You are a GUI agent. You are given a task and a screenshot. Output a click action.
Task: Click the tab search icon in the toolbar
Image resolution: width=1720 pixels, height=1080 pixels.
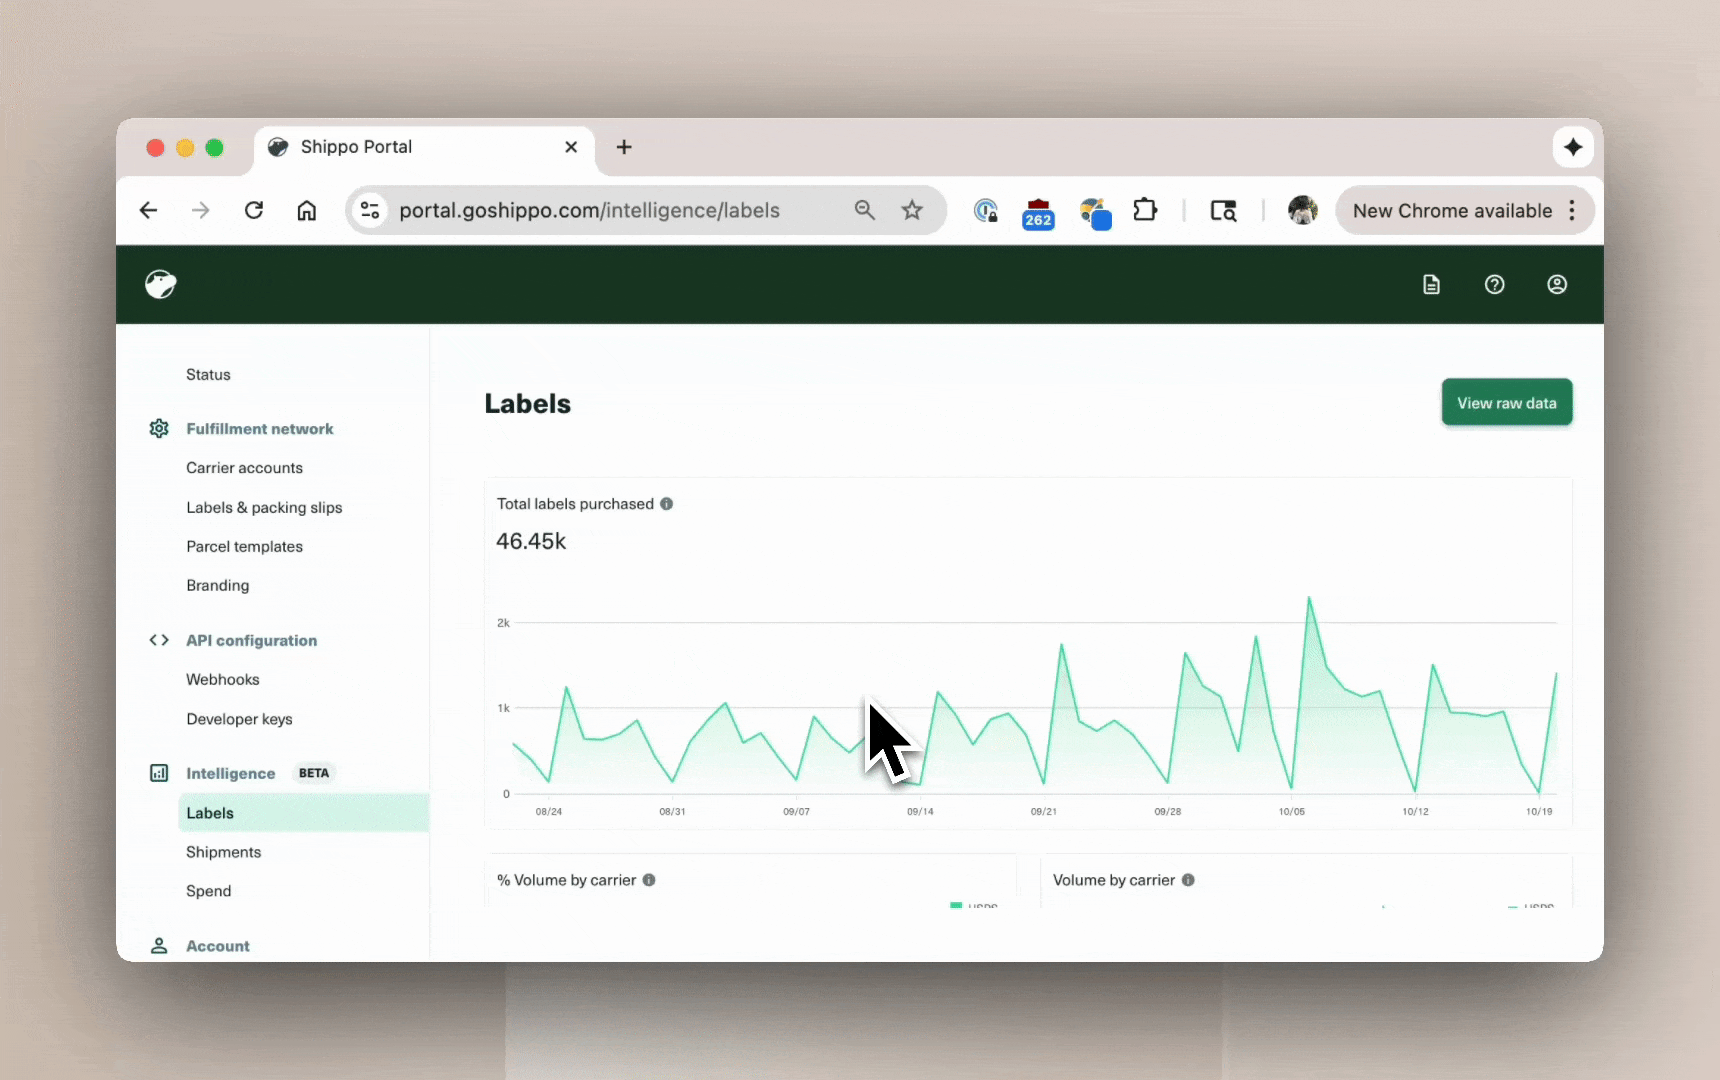(x=1223, y=210)
